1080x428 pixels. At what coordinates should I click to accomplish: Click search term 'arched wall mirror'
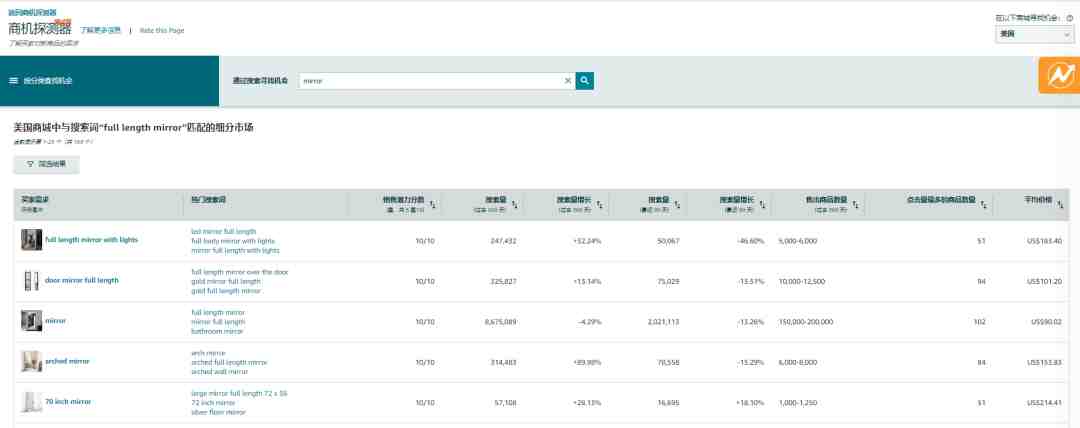[220, 372]
